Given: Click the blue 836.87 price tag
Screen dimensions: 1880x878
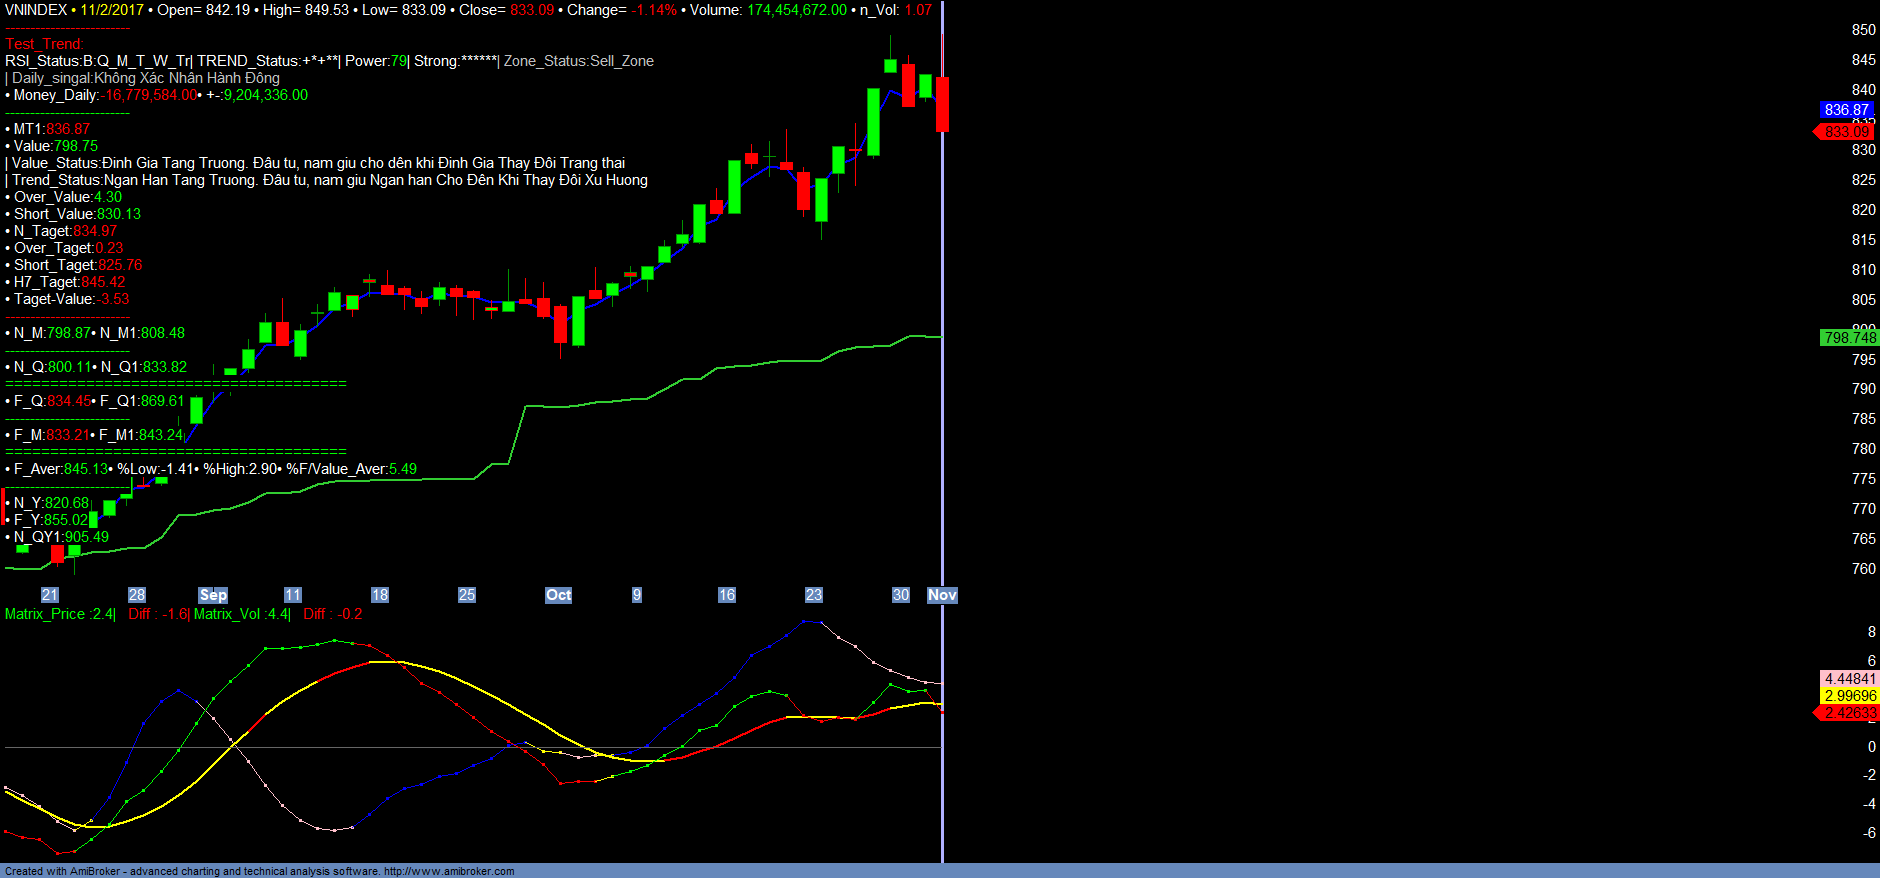Looking at the screenshot, I should [1846, 110].
